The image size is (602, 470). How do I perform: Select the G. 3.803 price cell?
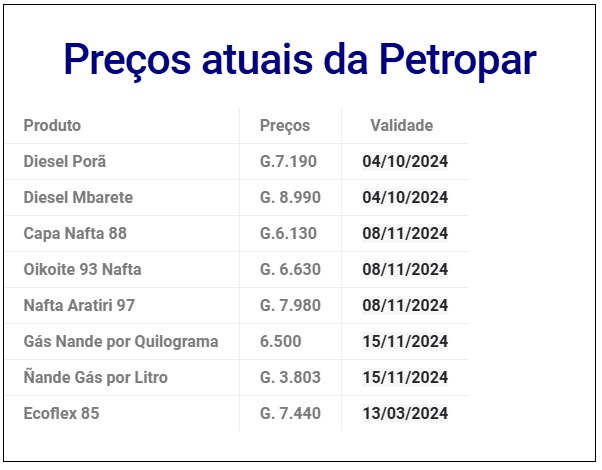pos(290,377)
